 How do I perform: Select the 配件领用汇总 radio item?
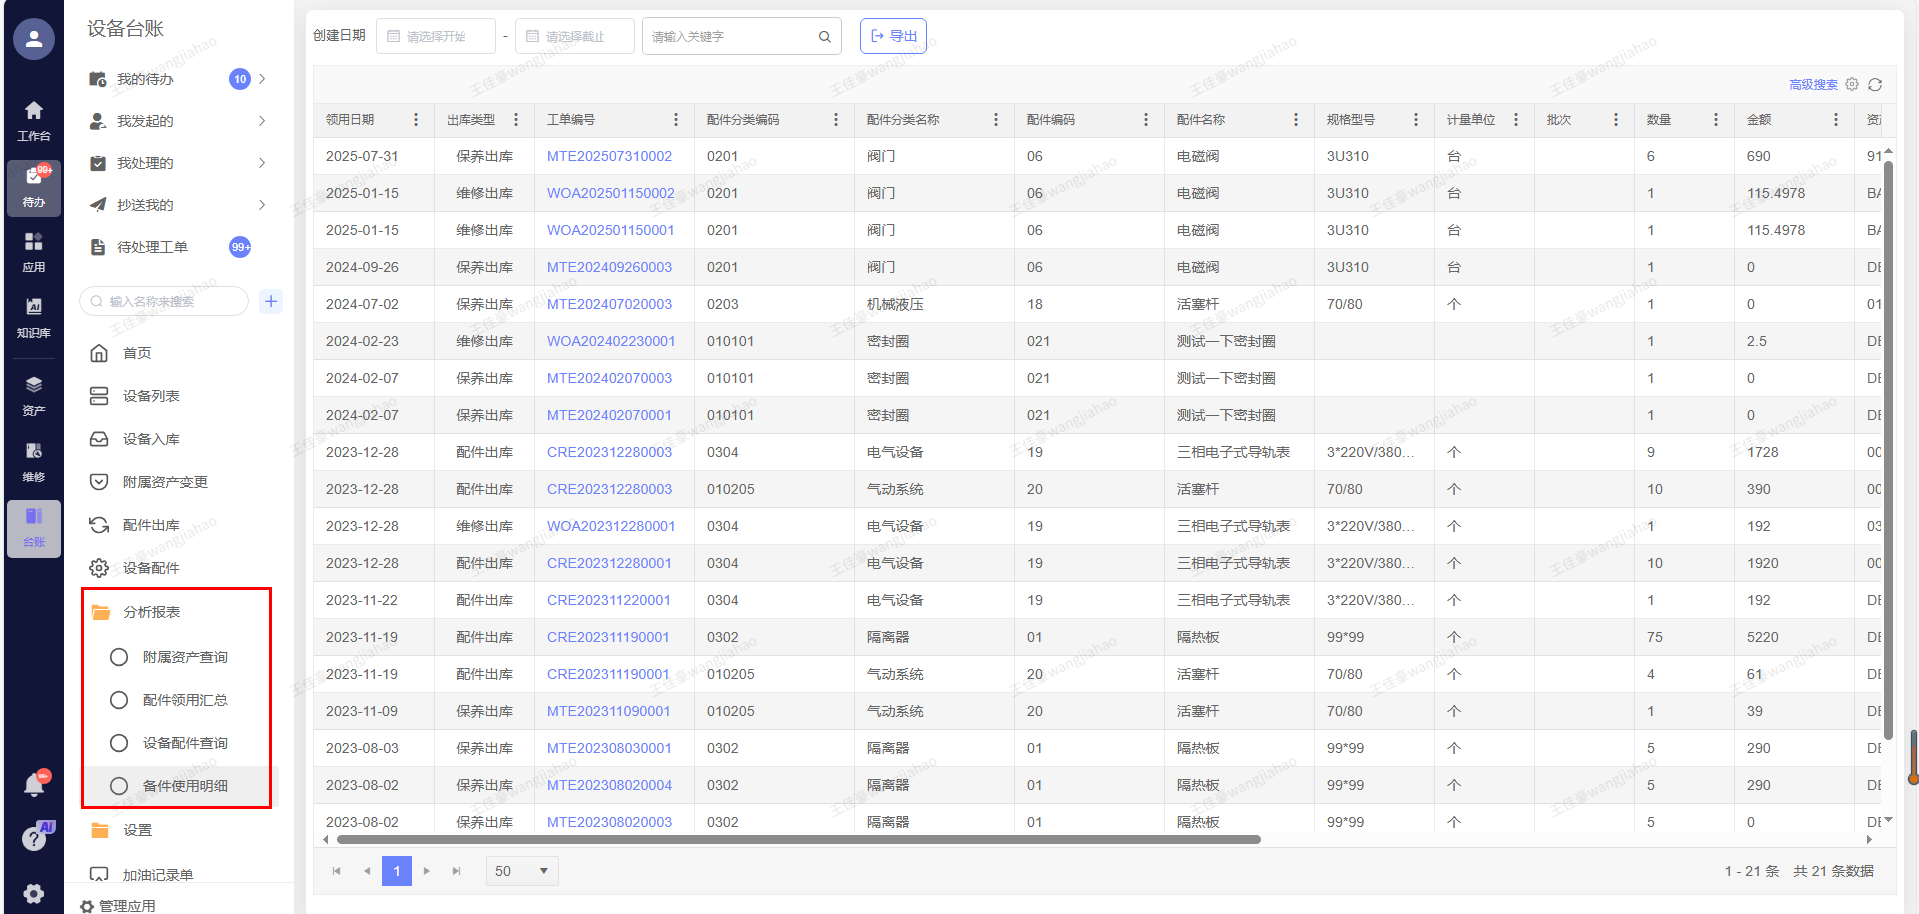click(119, 700)
